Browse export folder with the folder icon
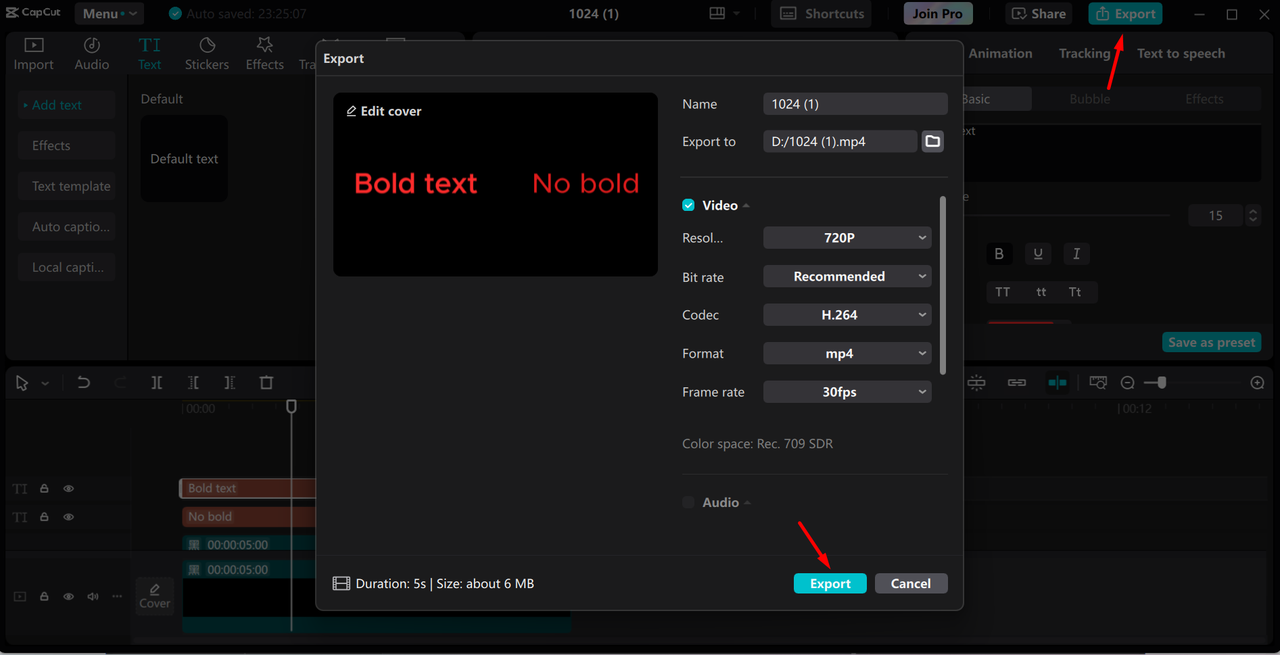Screen dimensions: 1280x655 point(933,141)
